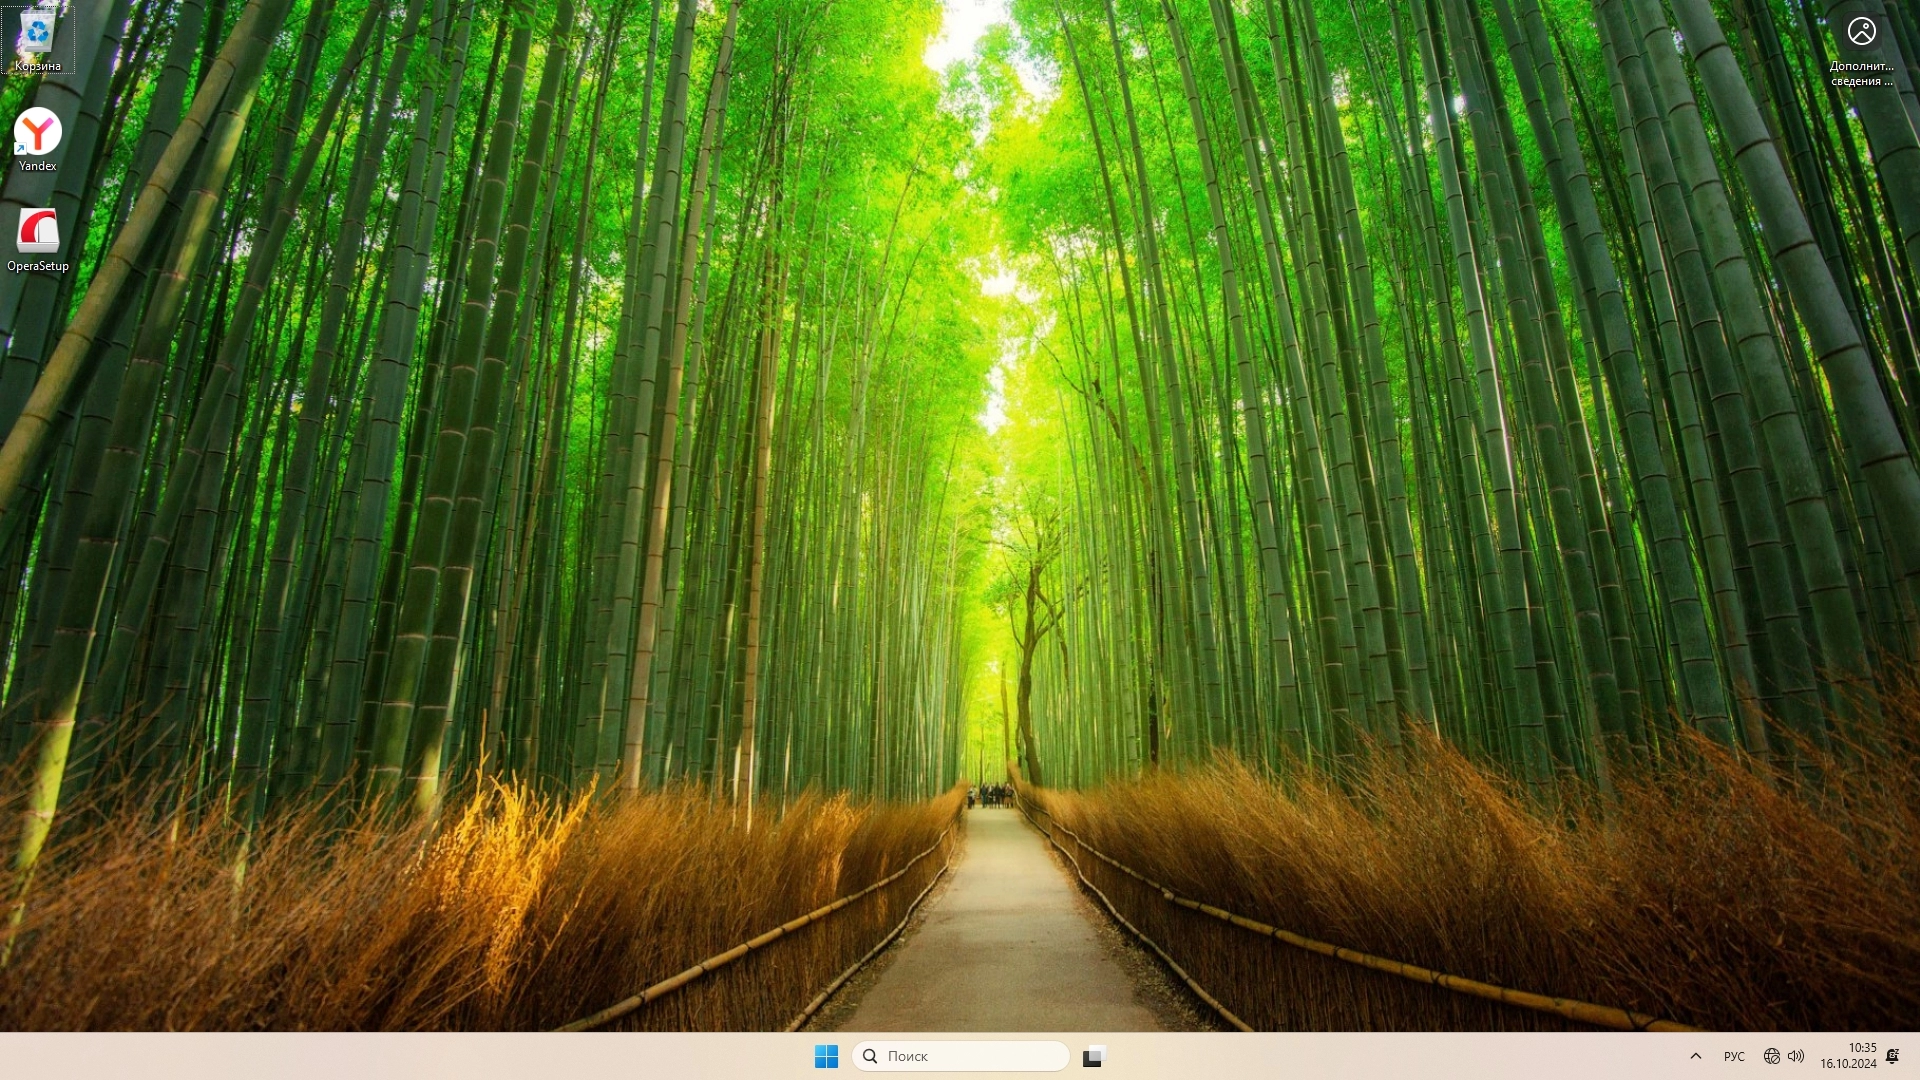Open the calendar flyout via 10:35 clock
Viewport: 1920px width, 1080px height.
coord(1862,1048)
